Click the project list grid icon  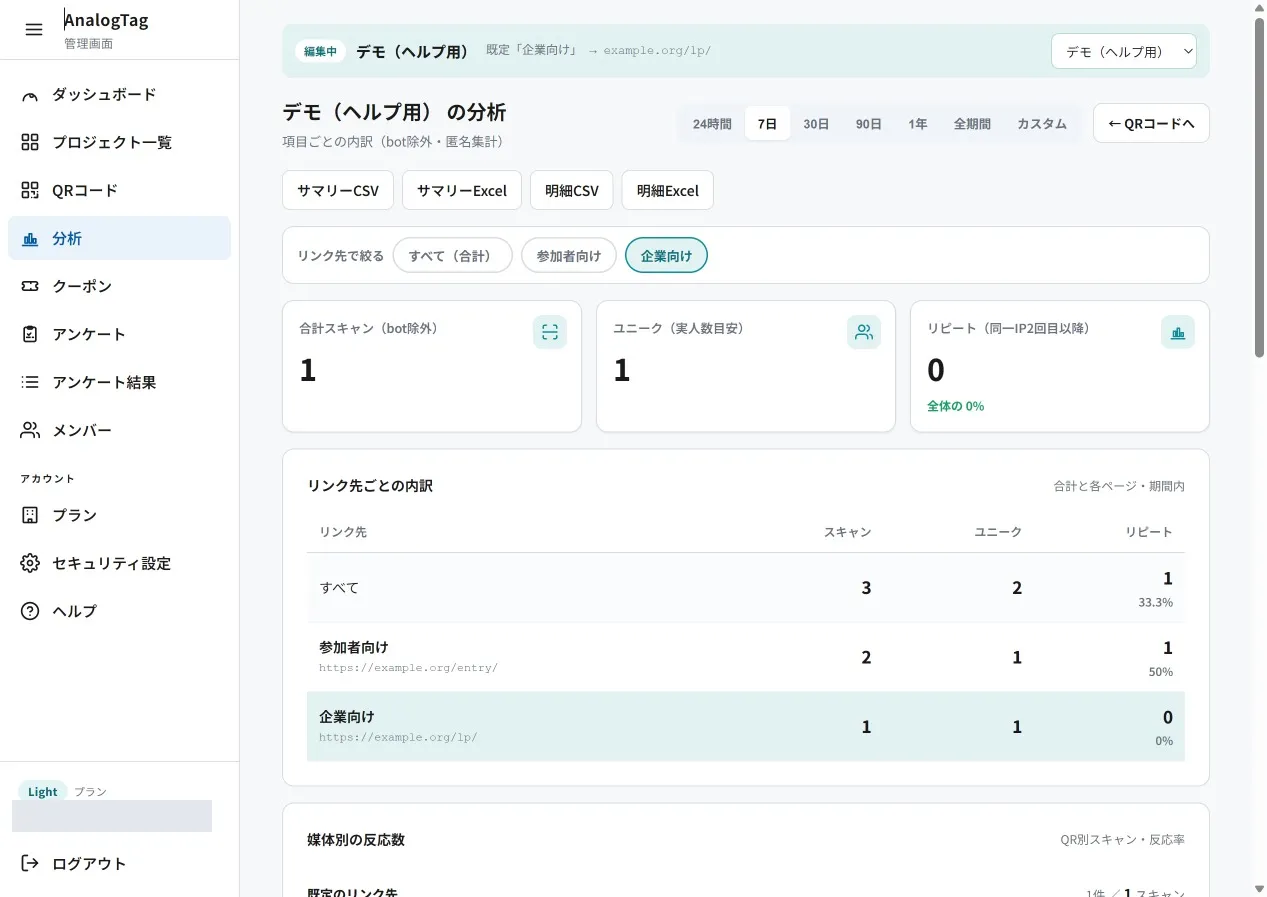coord(30,143)
